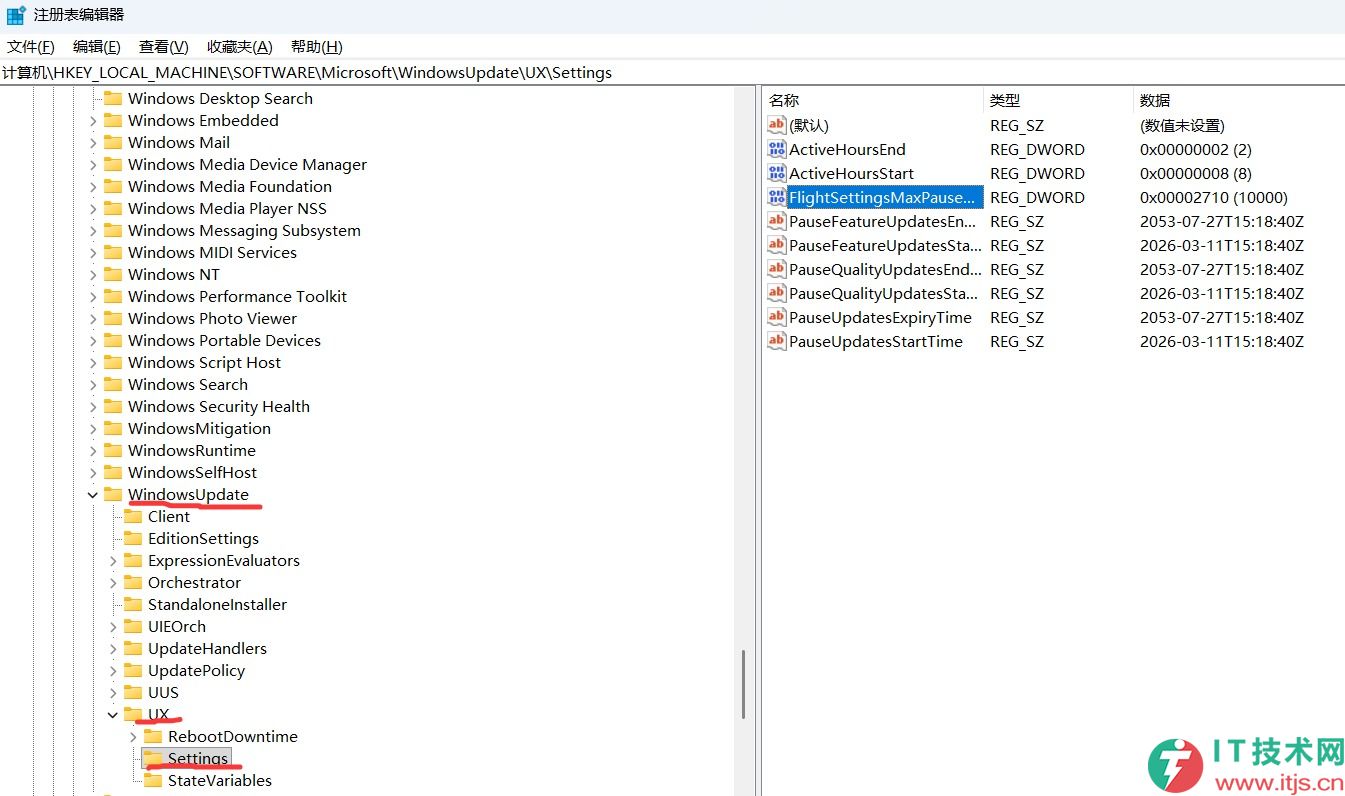The image size is (1345, 796).
Task: Collapse the WindowsUpdate tree node
Action: click(93, 494)
